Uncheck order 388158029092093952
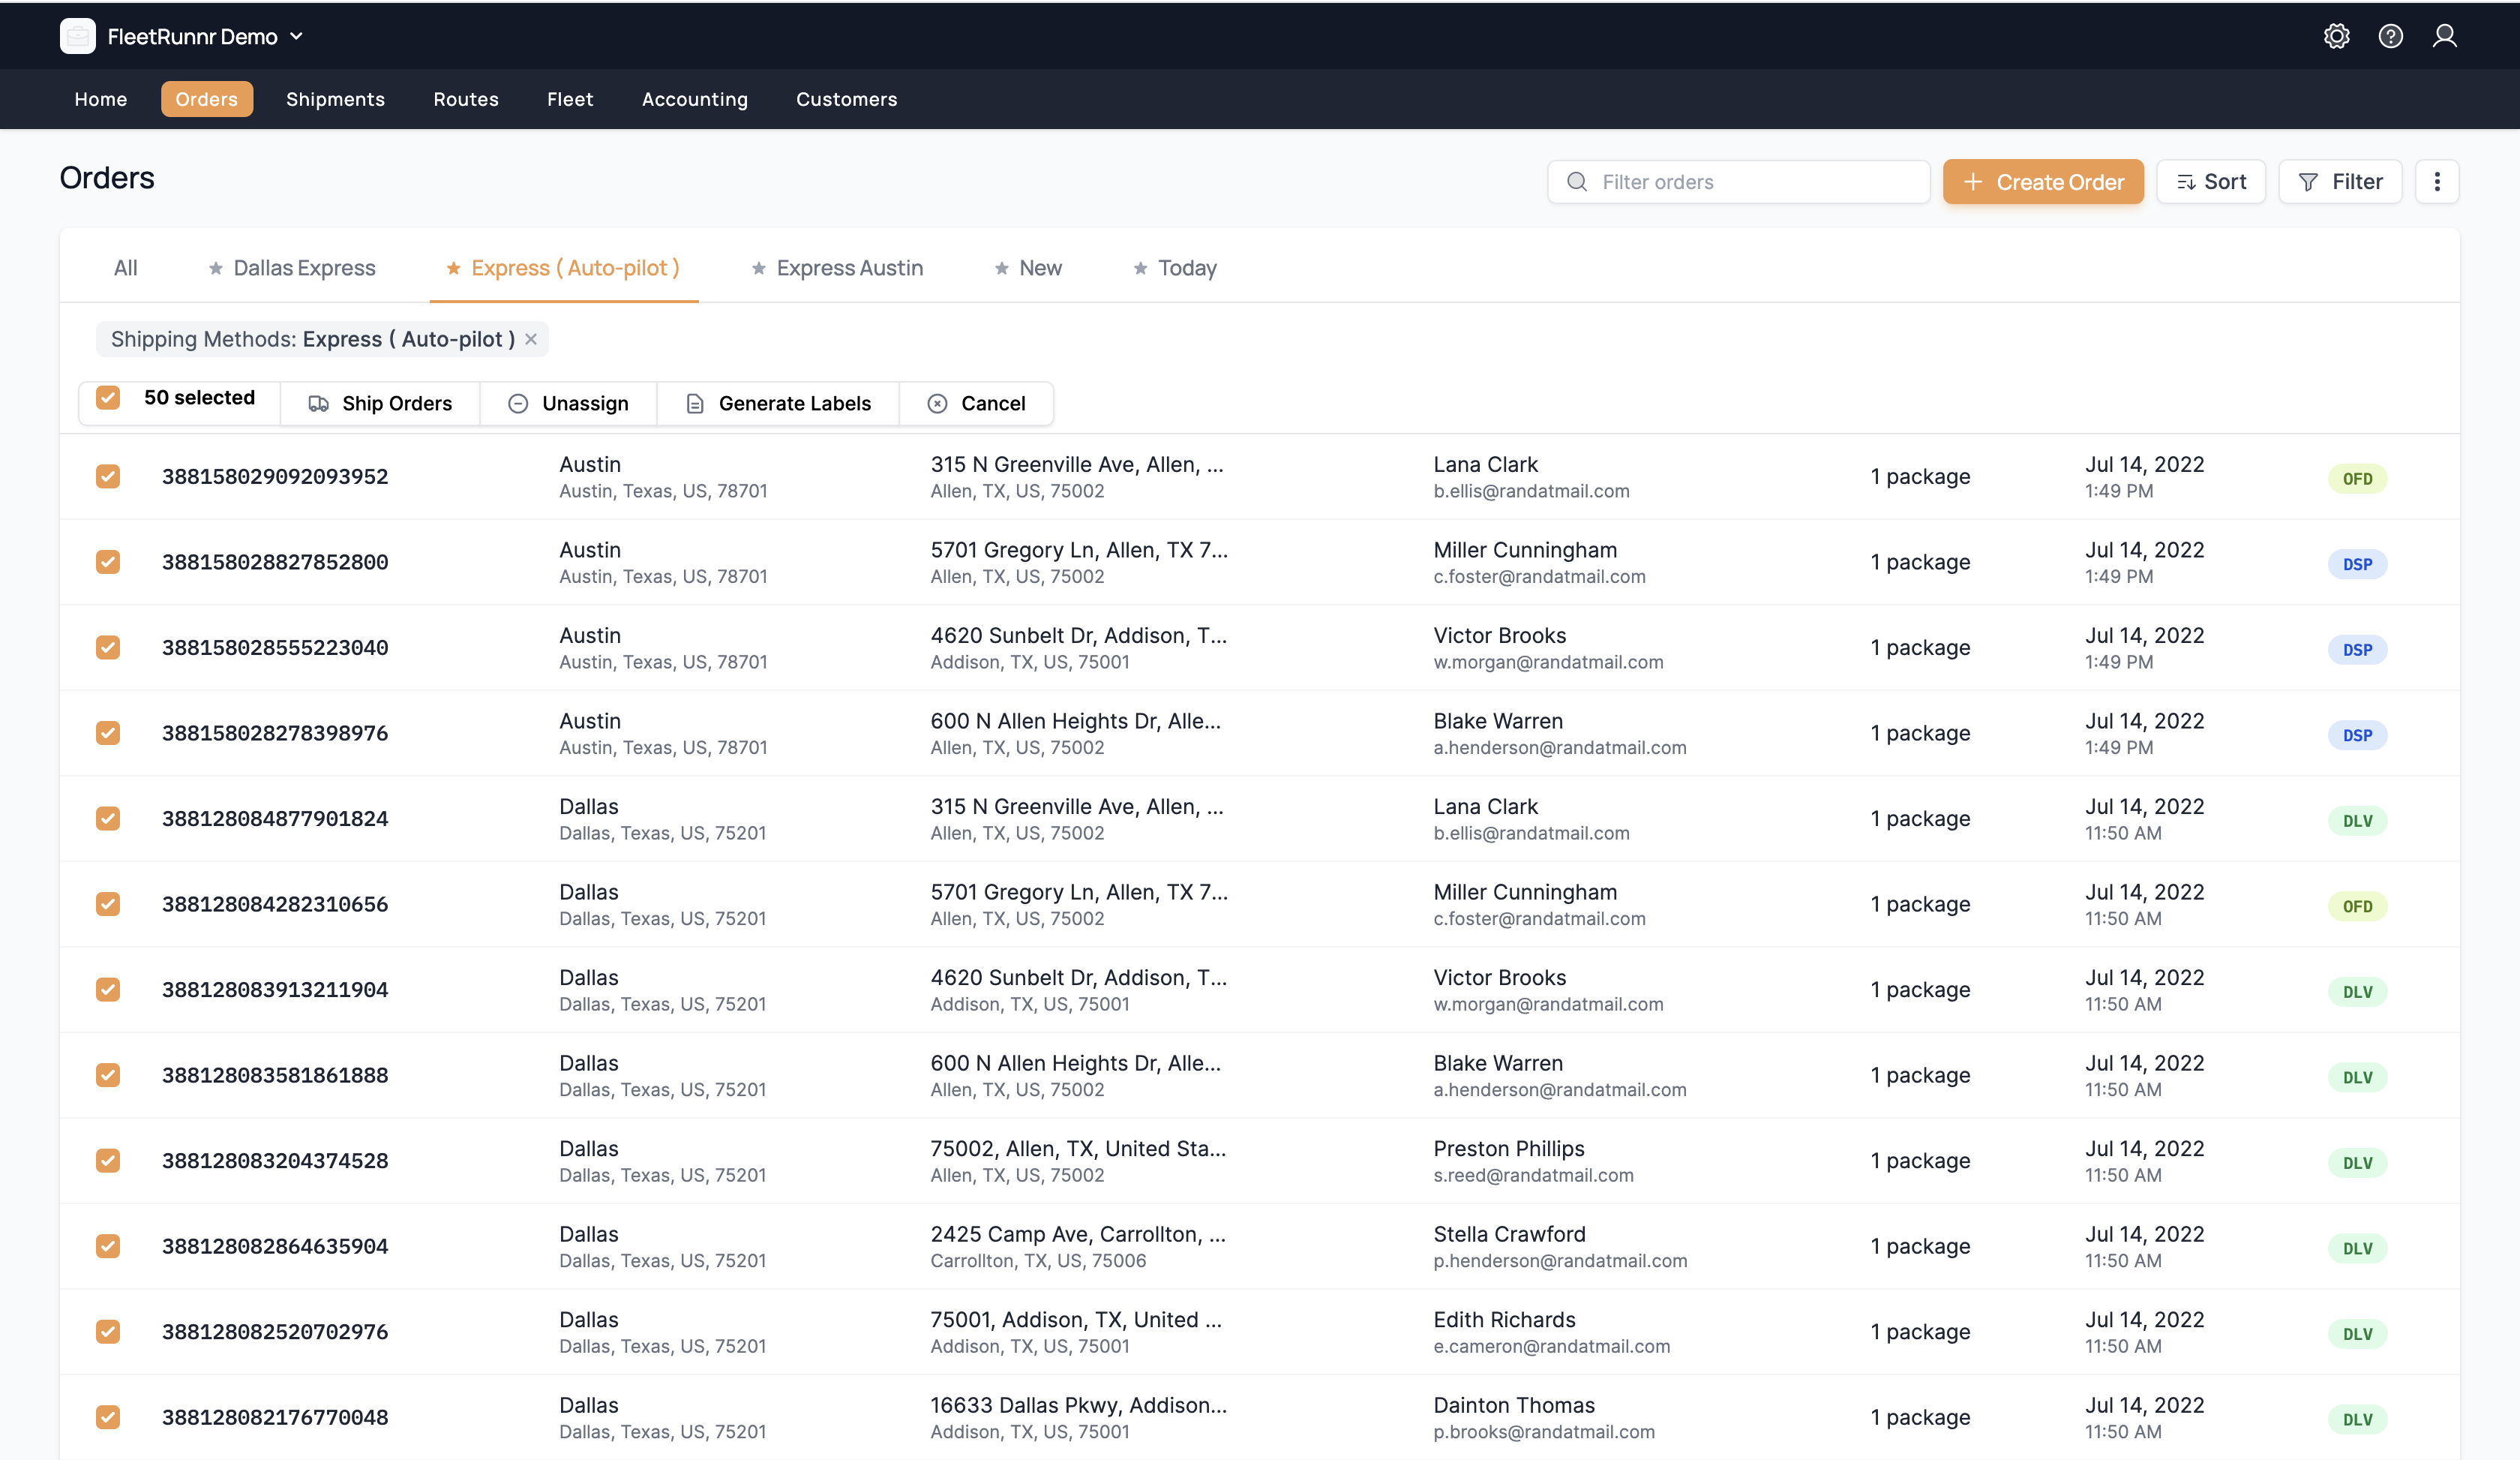The image size is (2520, 1460). tap(107, 477)
